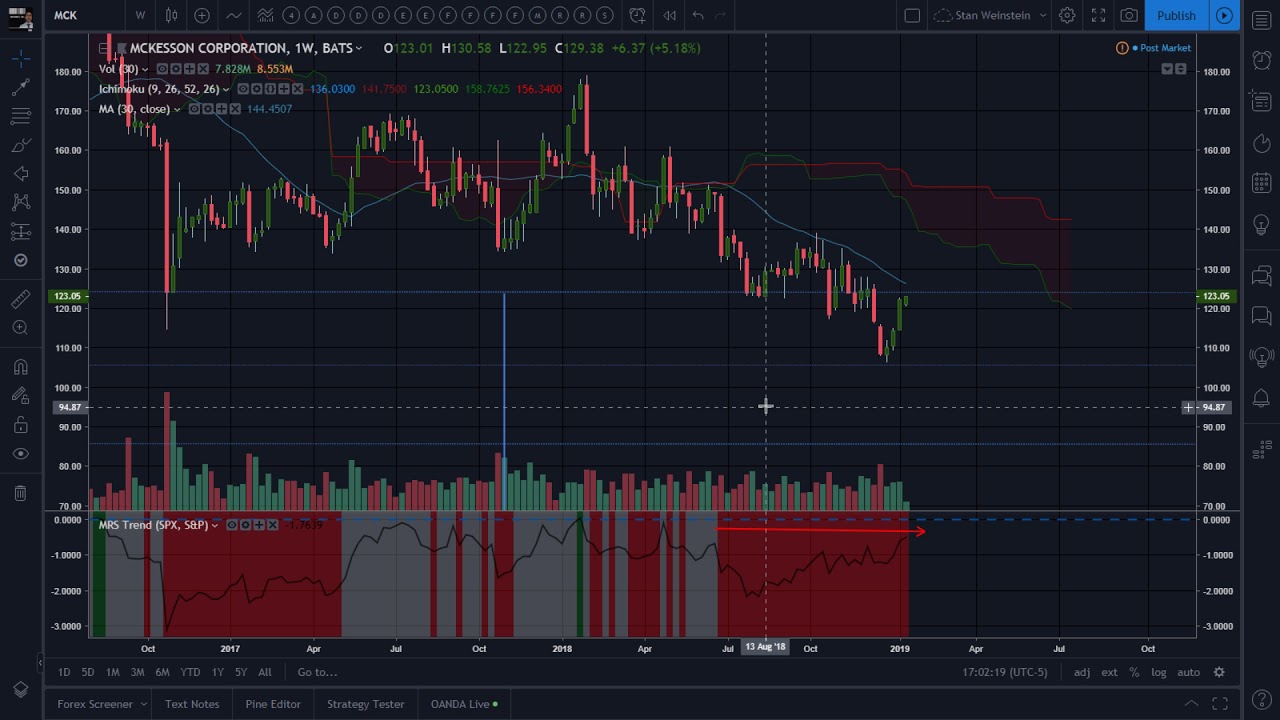Open the indicator templates menu
This screenshot has height=720, width=1280.
pyautogui.click(x=265, y=15)
